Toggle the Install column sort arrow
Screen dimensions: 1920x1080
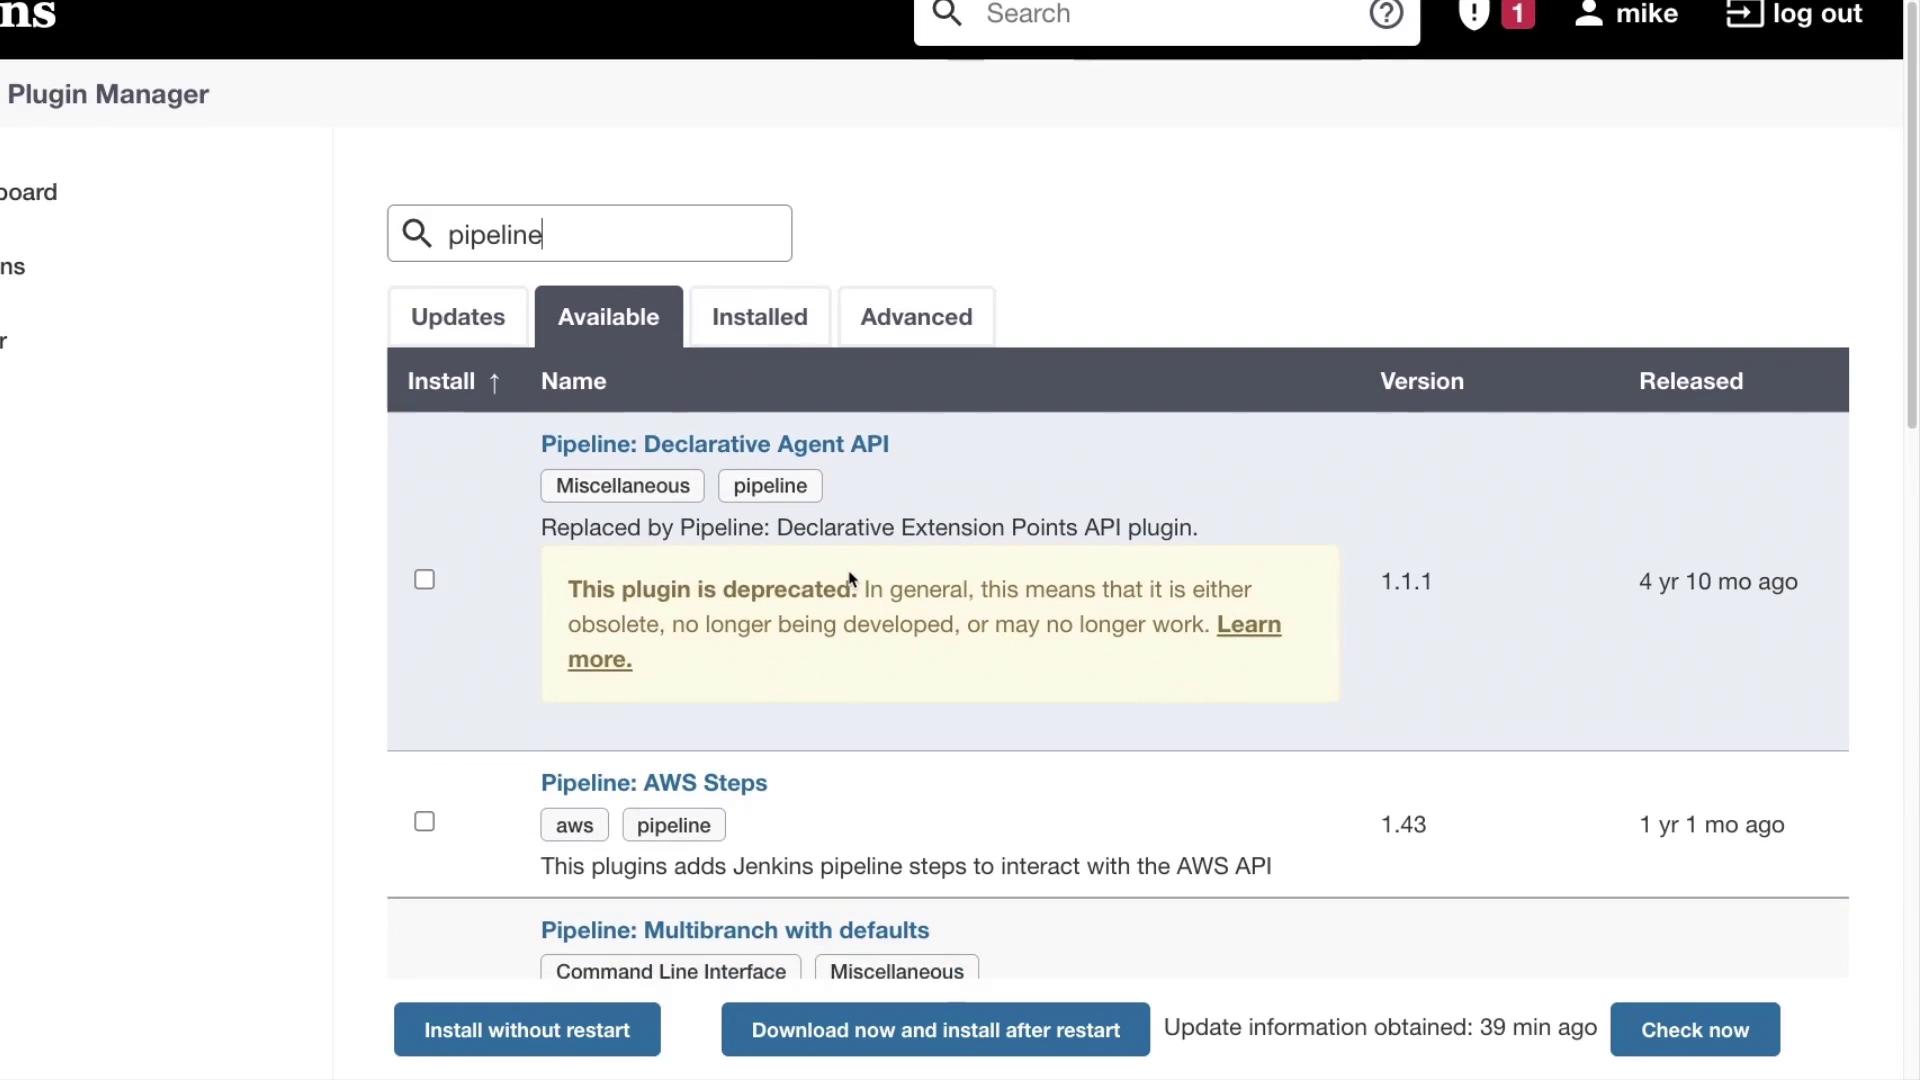point(494,382)
